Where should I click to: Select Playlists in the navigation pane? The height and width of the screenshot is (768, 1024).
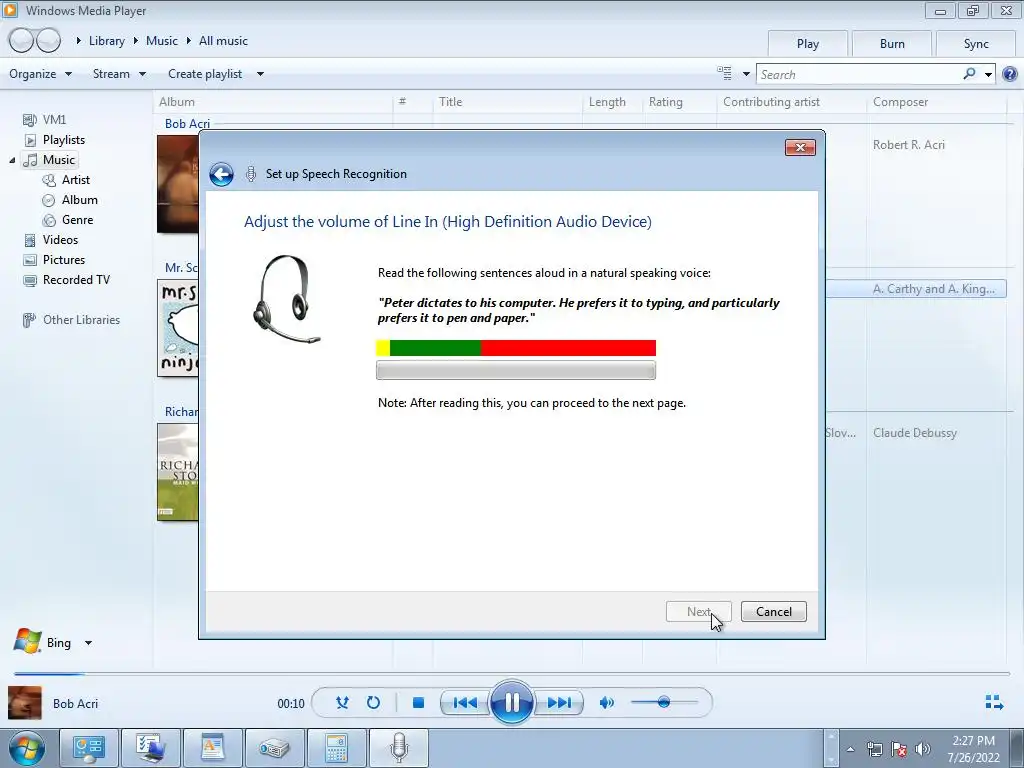tap(63, 140)
